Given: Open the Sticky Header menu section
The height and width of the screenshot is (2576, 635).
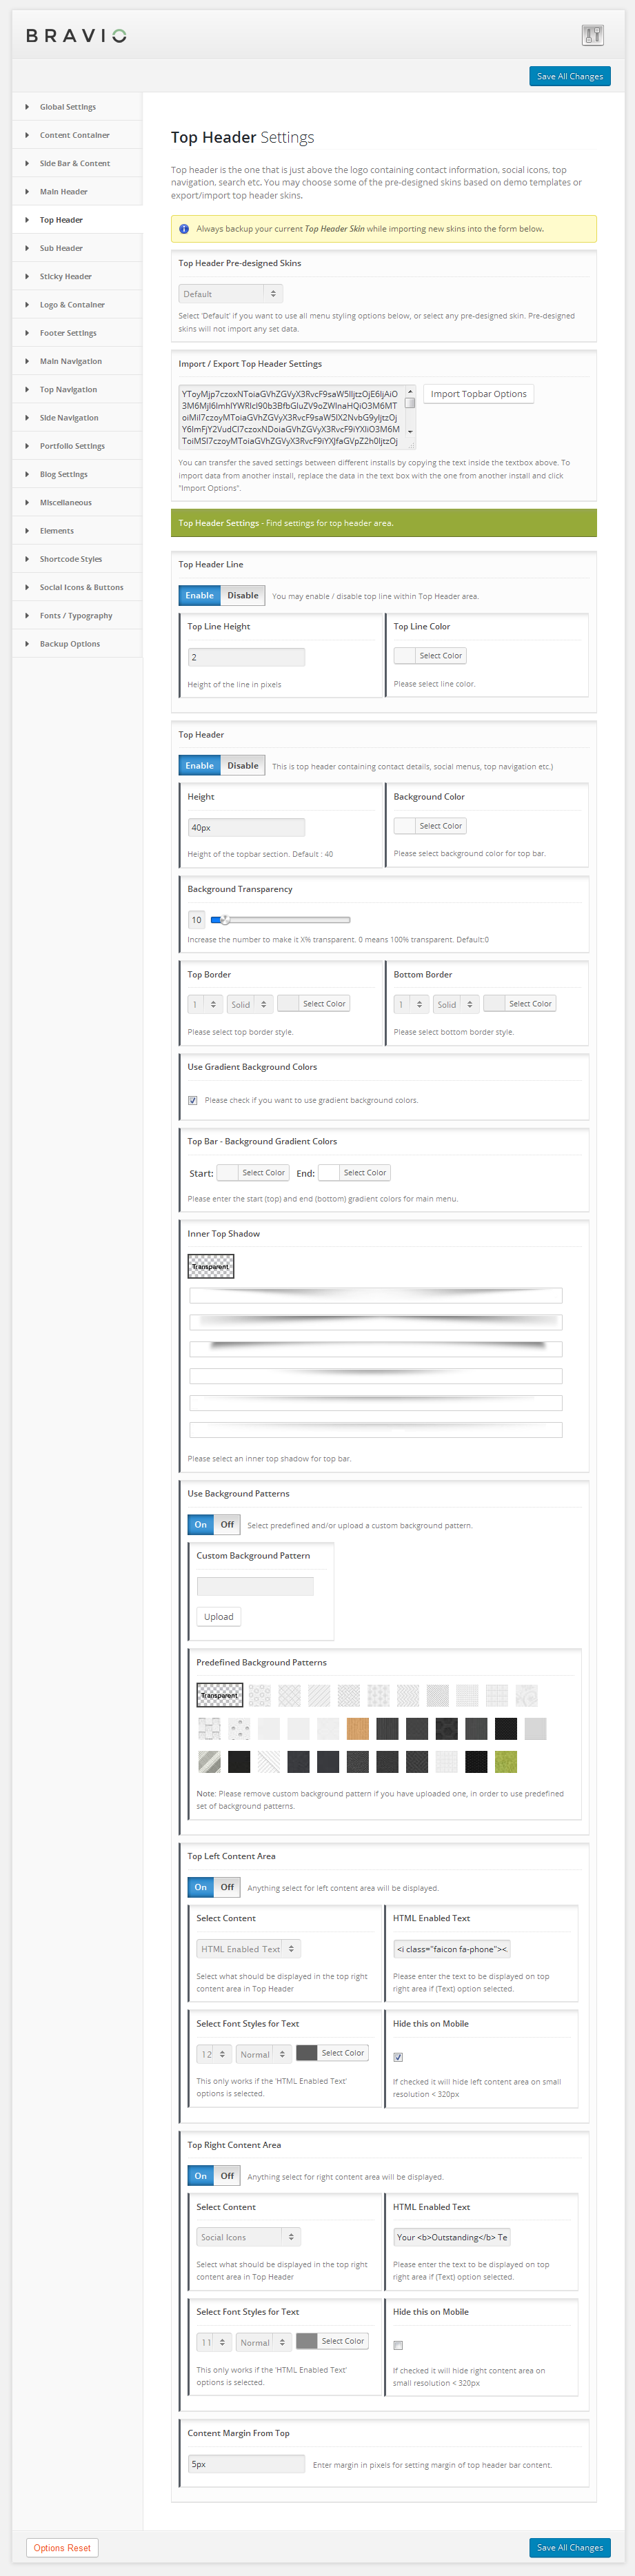Looking at the screenshot, I should coord(66,277).
